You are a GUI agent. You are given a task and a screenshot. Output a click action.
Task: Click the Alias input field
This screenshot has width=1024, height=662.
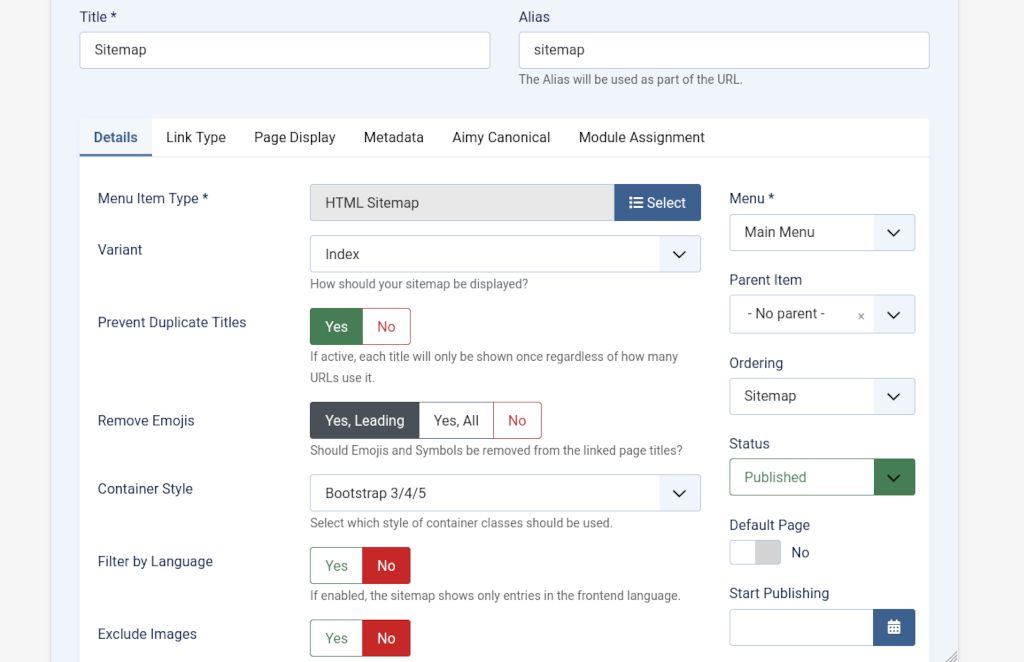(724, 50)
